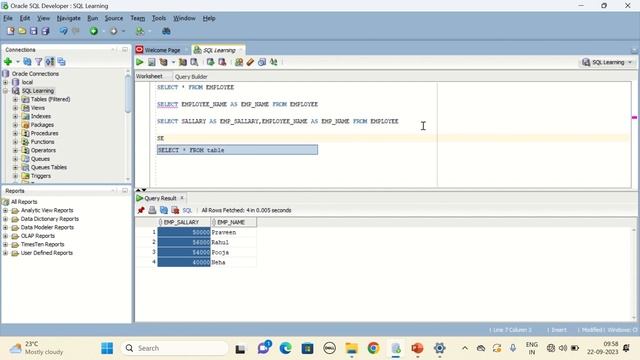The image size is (640, 360).
Task: Expand the Views node
Action: point(16,108)
